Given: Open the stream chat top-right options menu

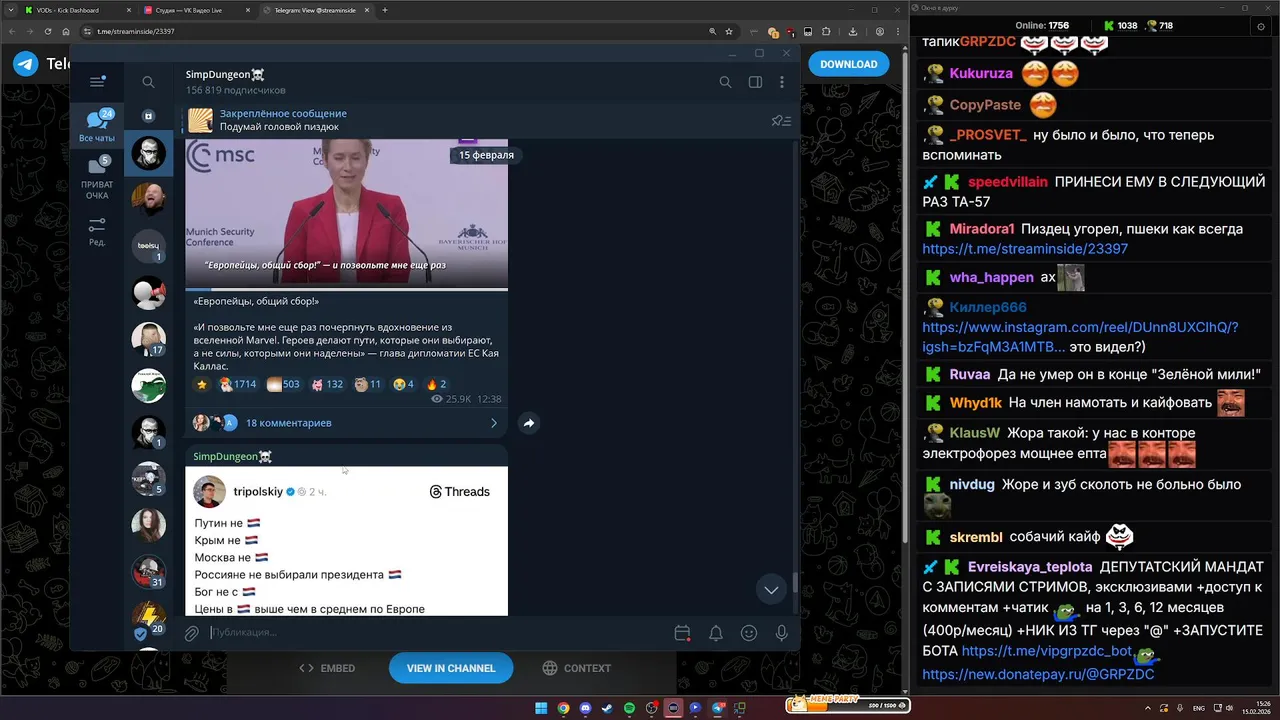Looking at the screenshot, I should point(1259,26).
